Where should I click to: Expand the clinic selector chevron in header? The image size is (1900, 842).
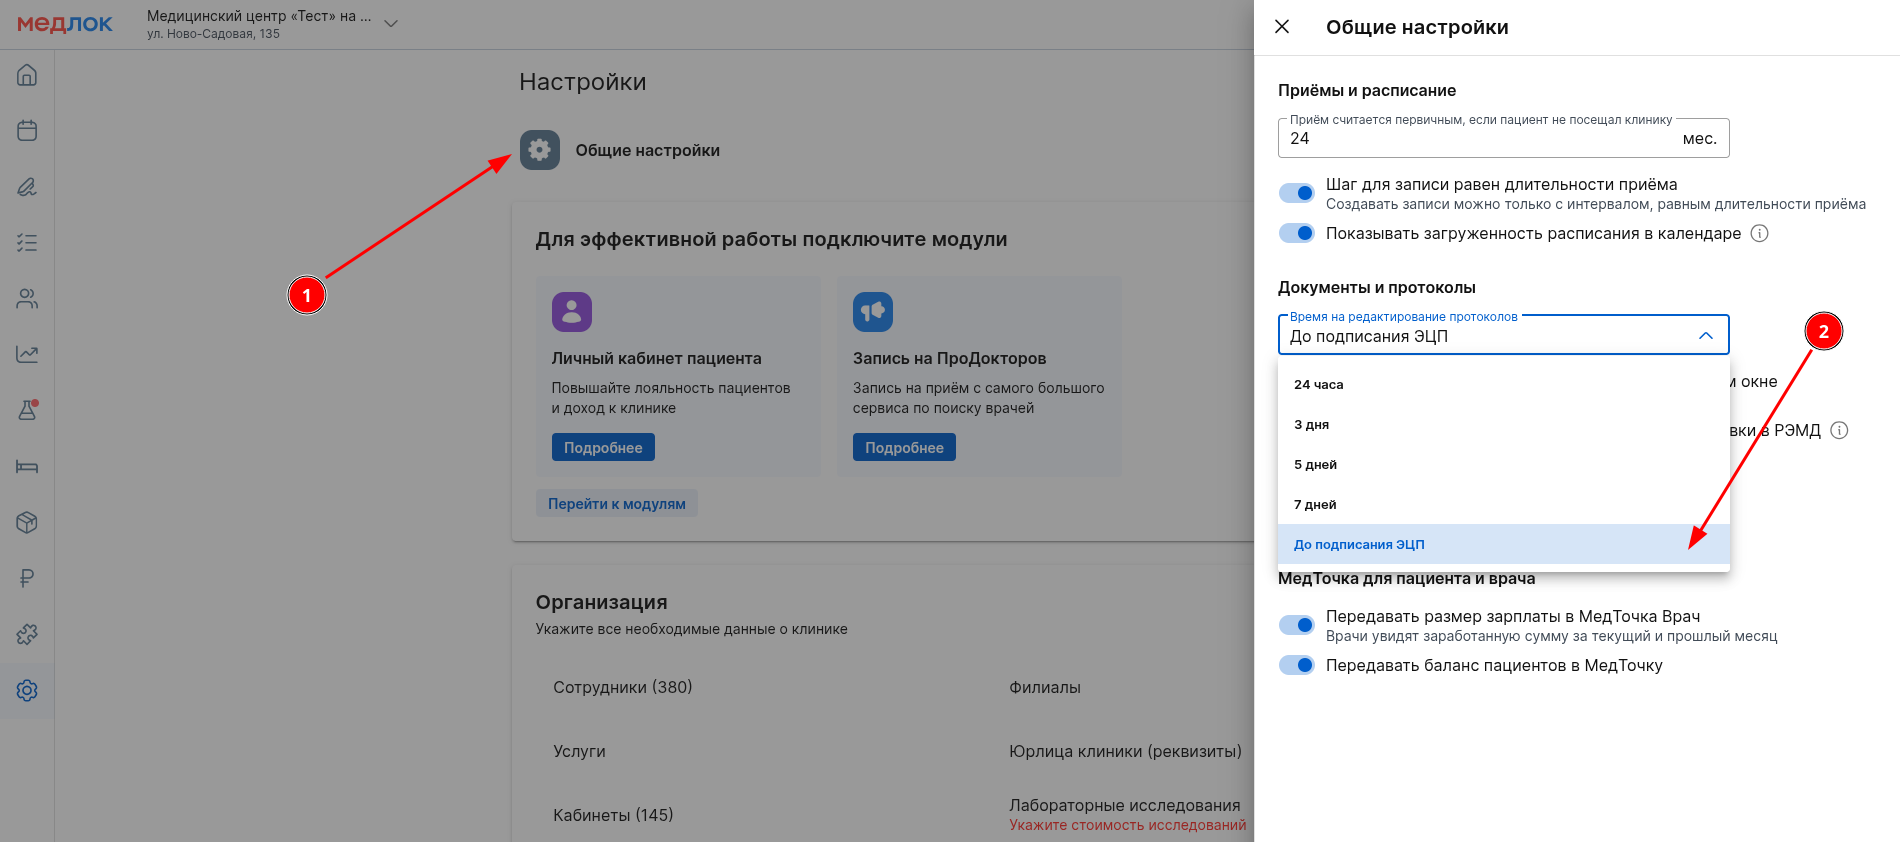pos(391,24)
